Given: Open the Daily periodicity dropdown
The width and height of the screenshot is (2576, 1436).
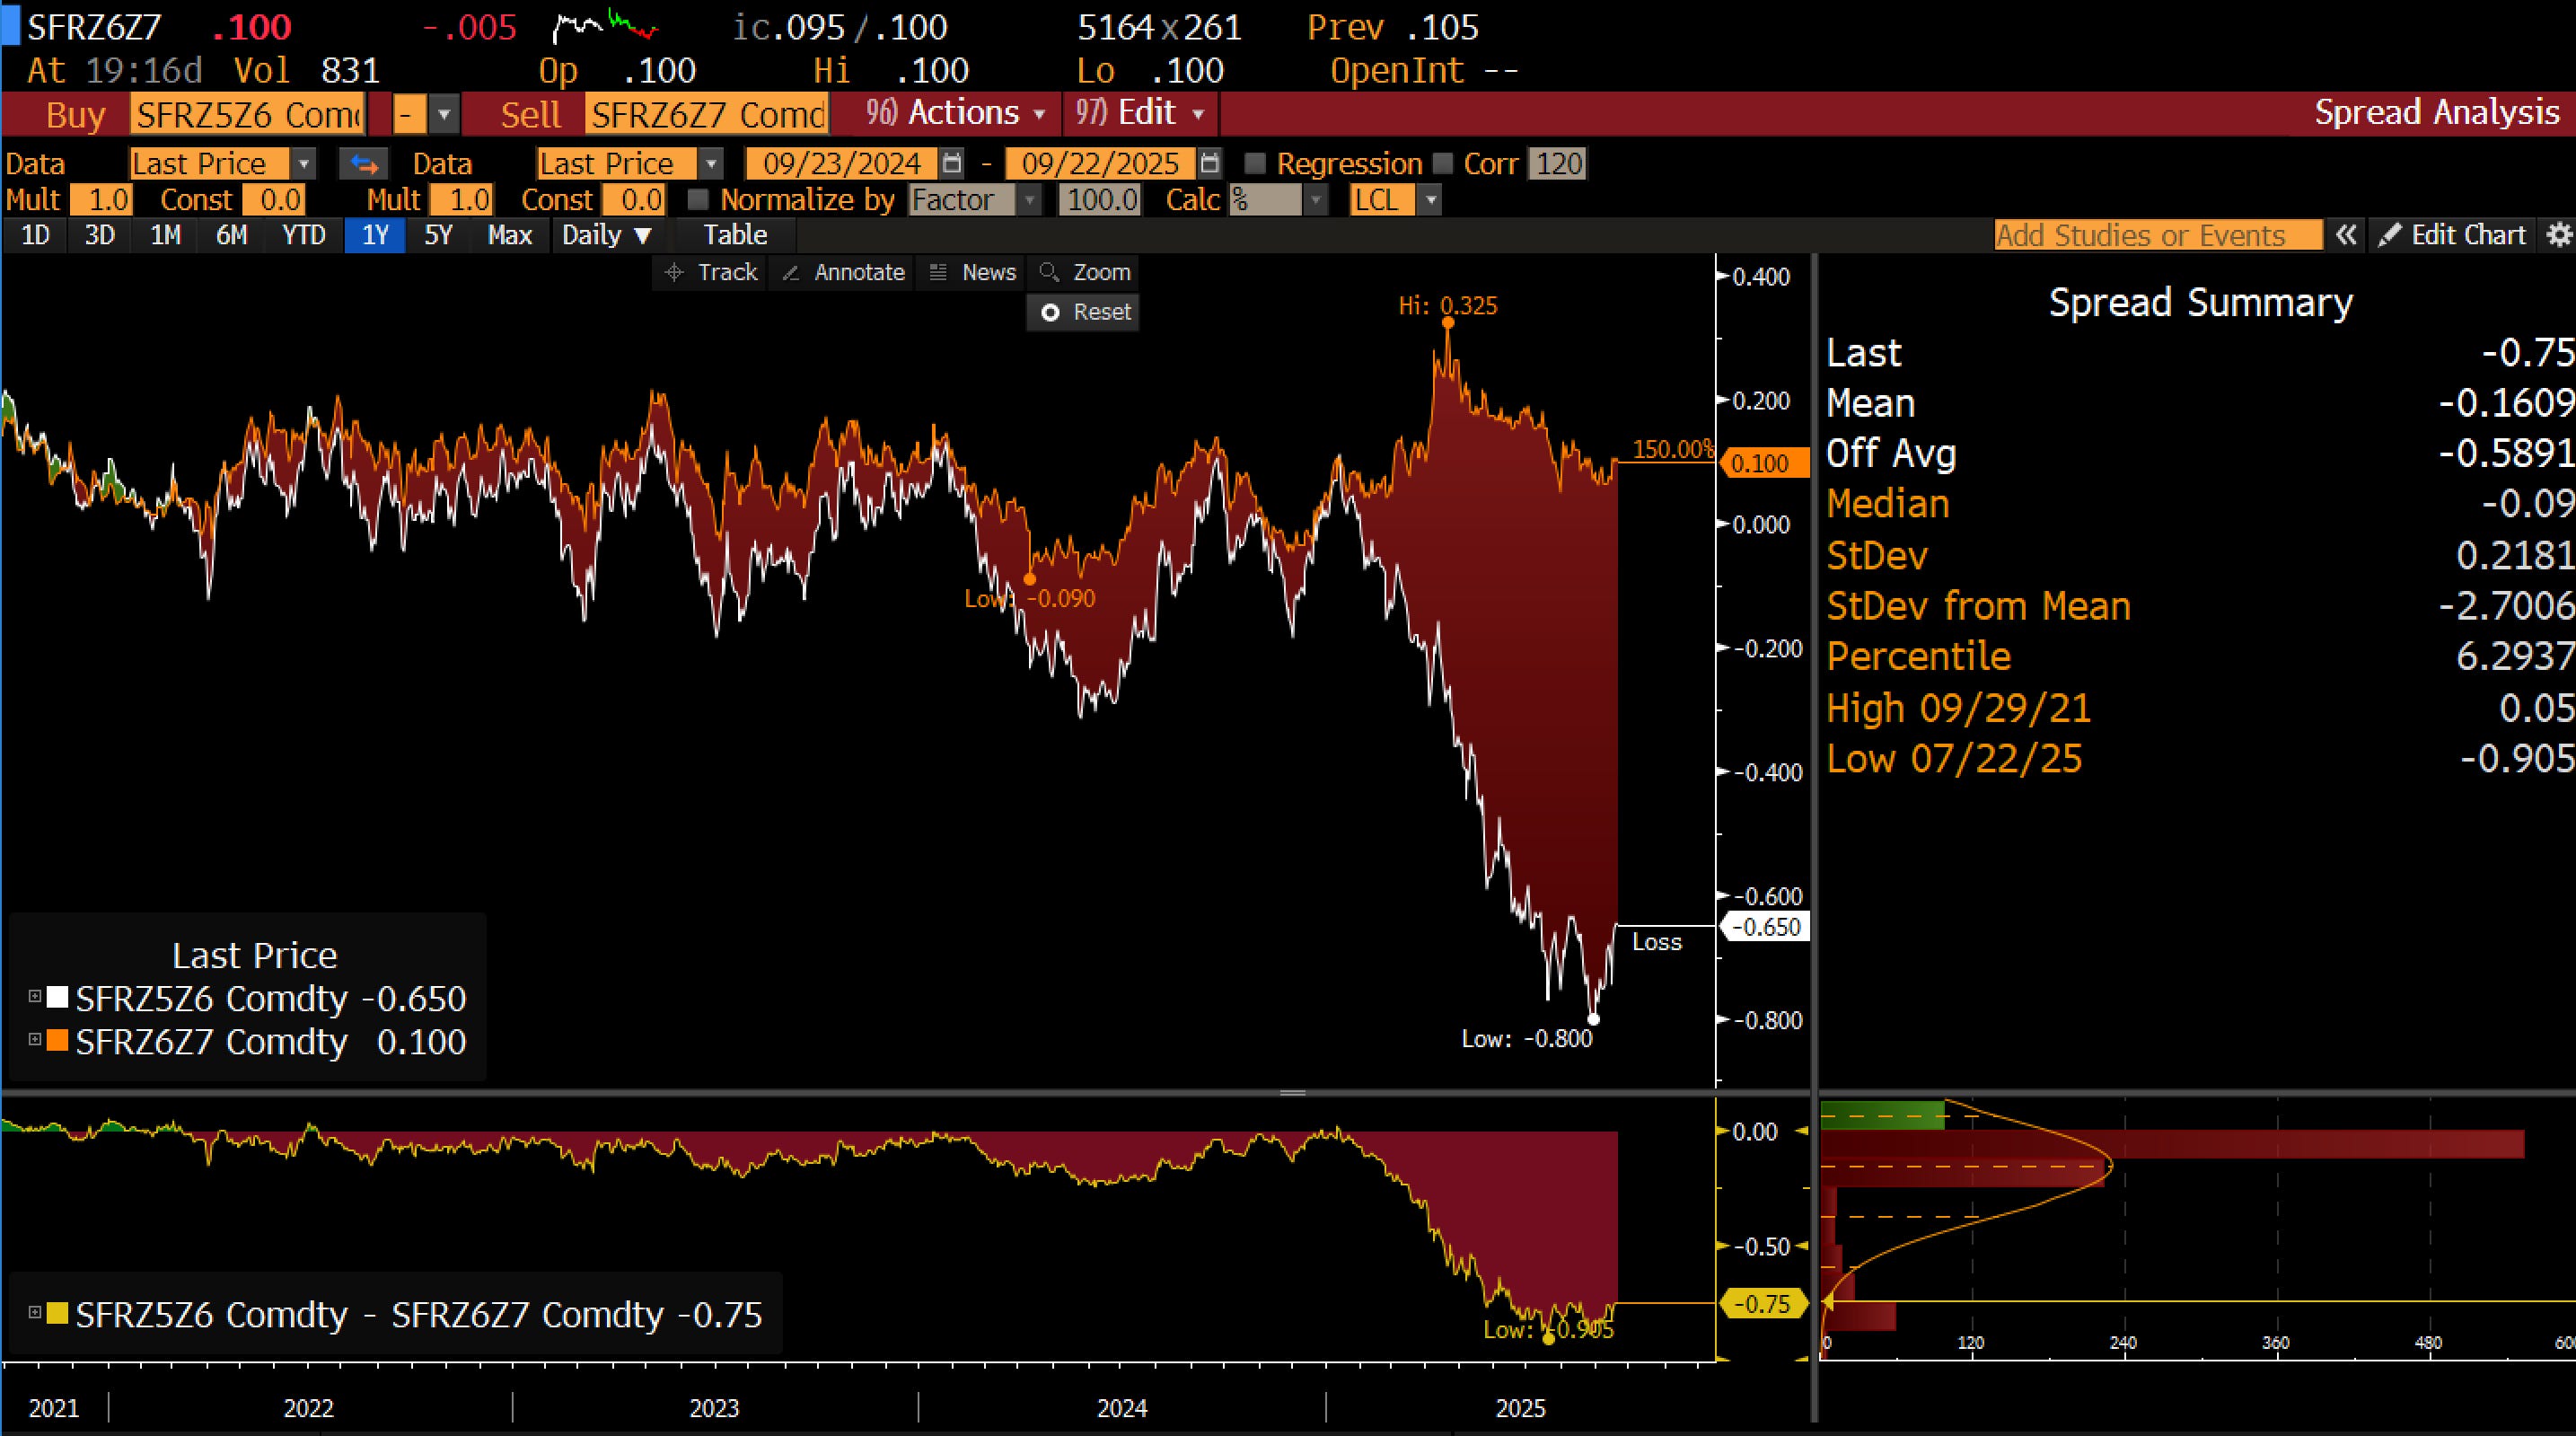Looking at the screenshot, I should [607, 235].
